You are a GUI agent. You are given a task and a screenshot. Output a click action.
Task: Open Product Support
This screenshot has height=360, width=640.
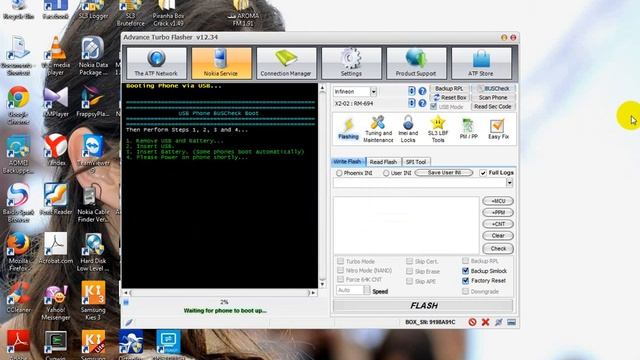pos(416,63)
